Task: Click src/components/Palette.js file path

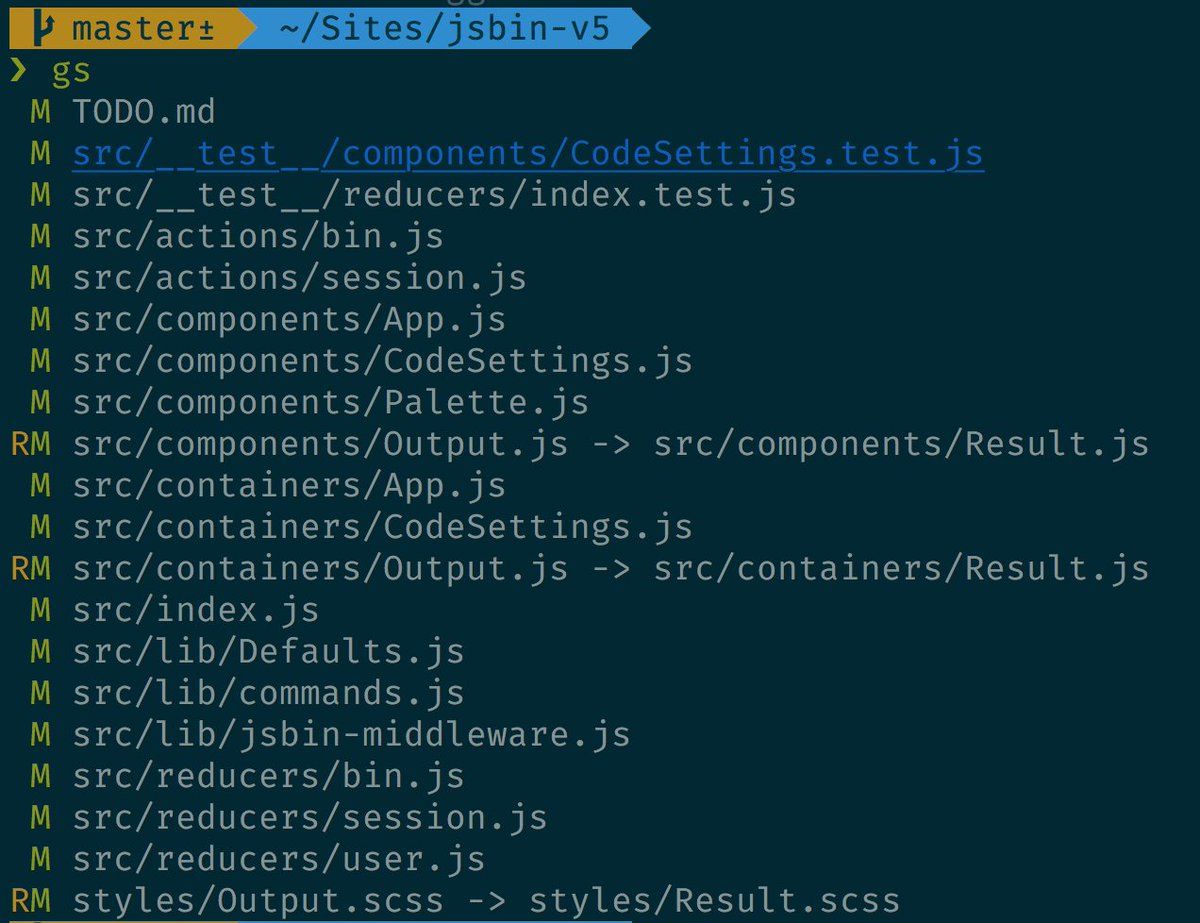Action: point(330,402)
